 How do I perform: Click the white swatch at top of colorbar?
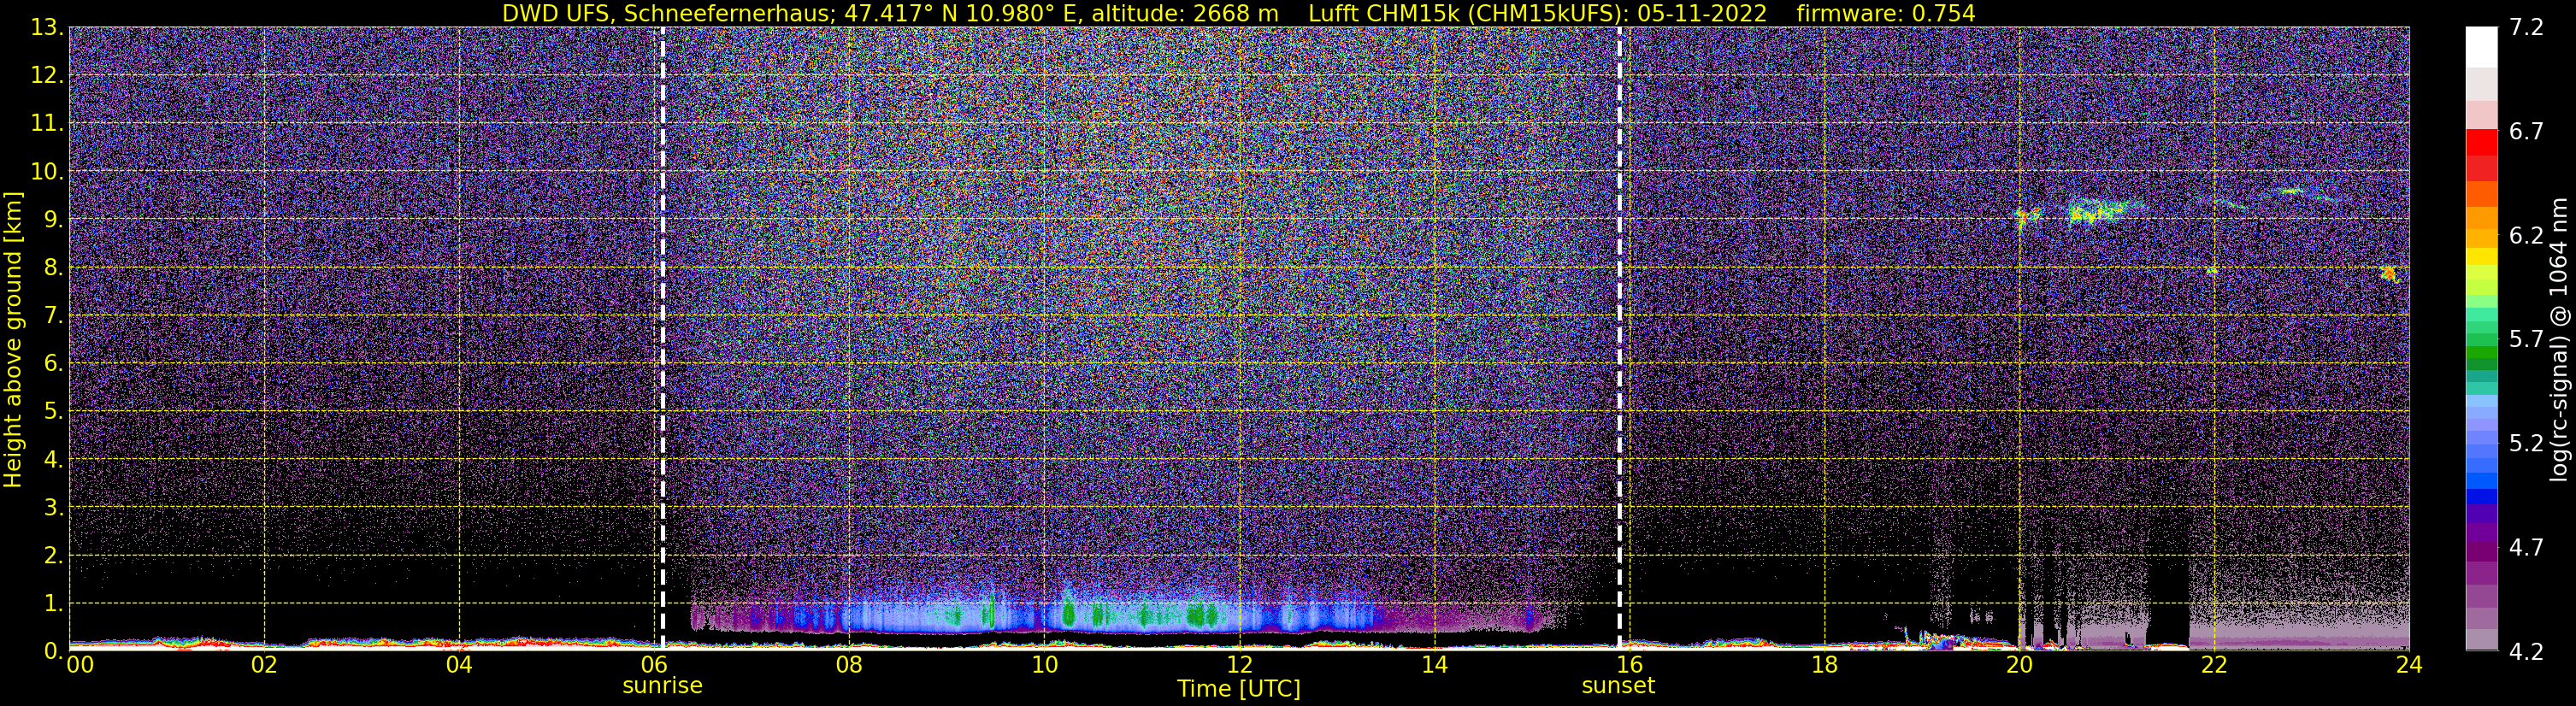coord(2481,46)
